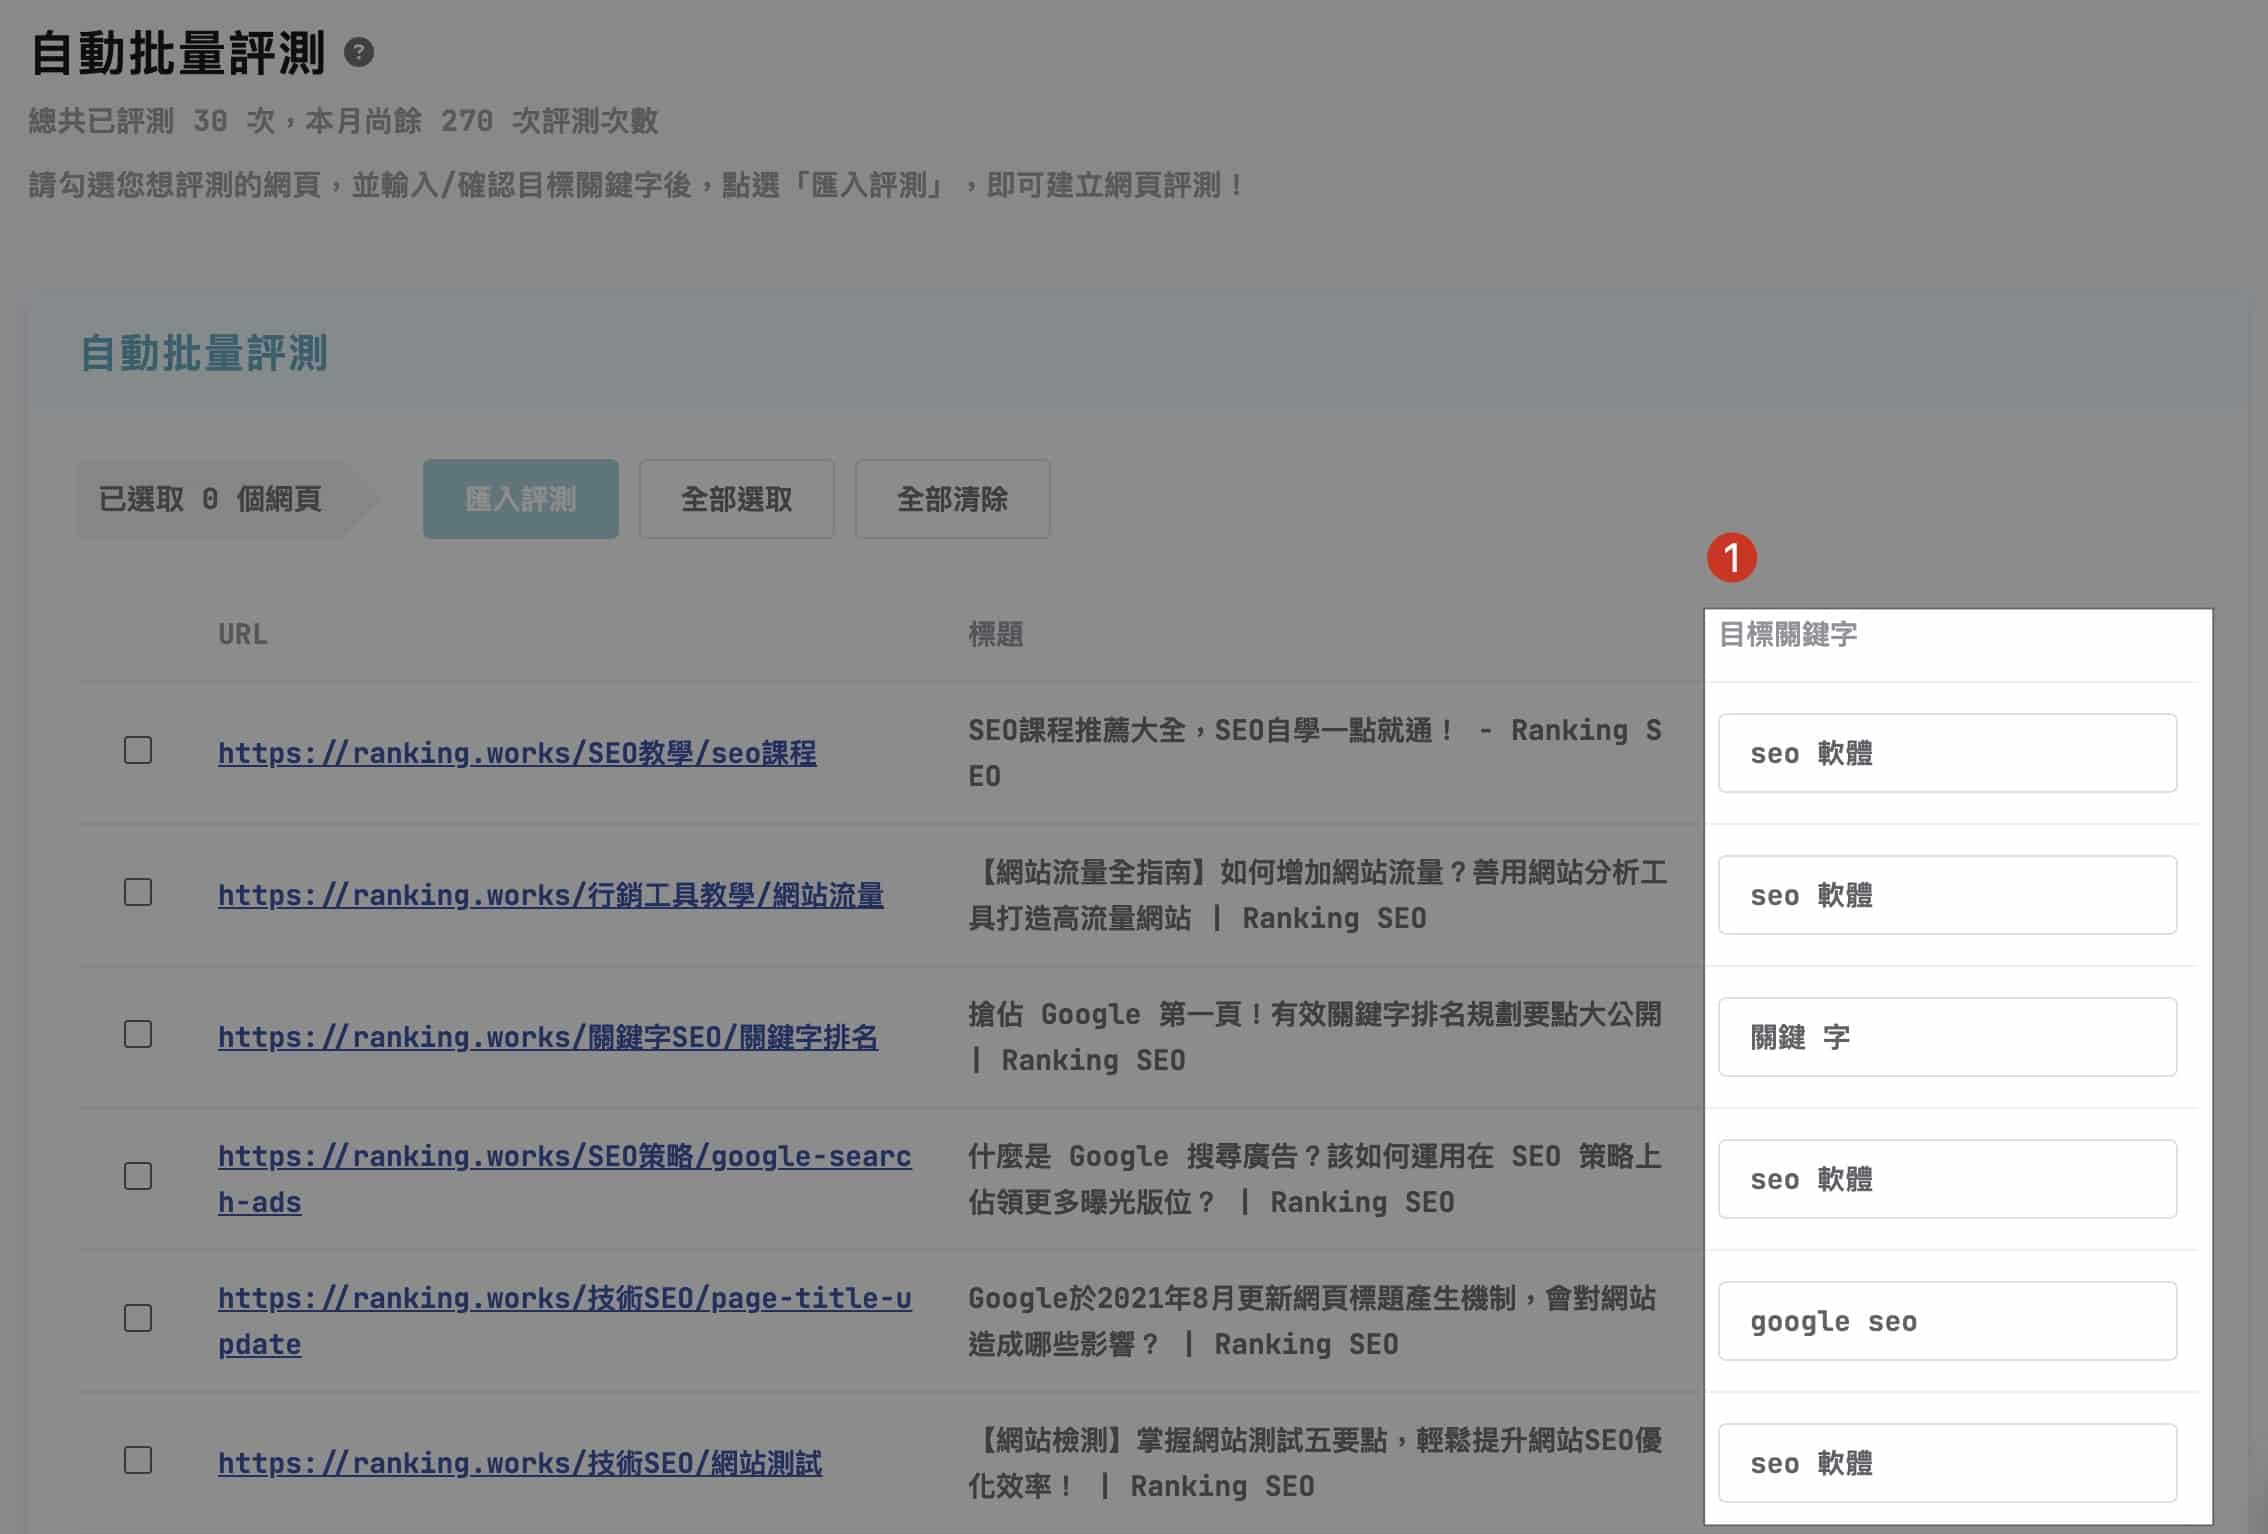Tick the google-search-ads row checkbox
This screenshot has width=2268, height=1534.
coord(138,1176)
